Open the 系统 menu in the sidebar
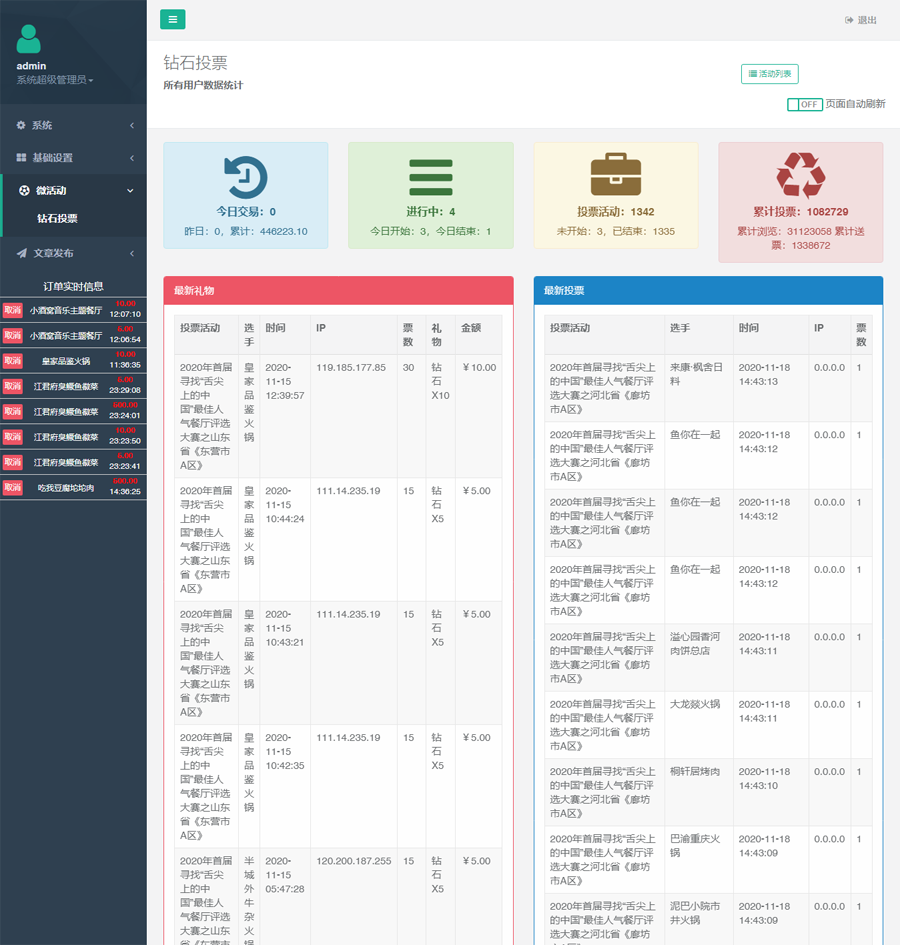The image size is (900, 945). (x=73, y=125)
